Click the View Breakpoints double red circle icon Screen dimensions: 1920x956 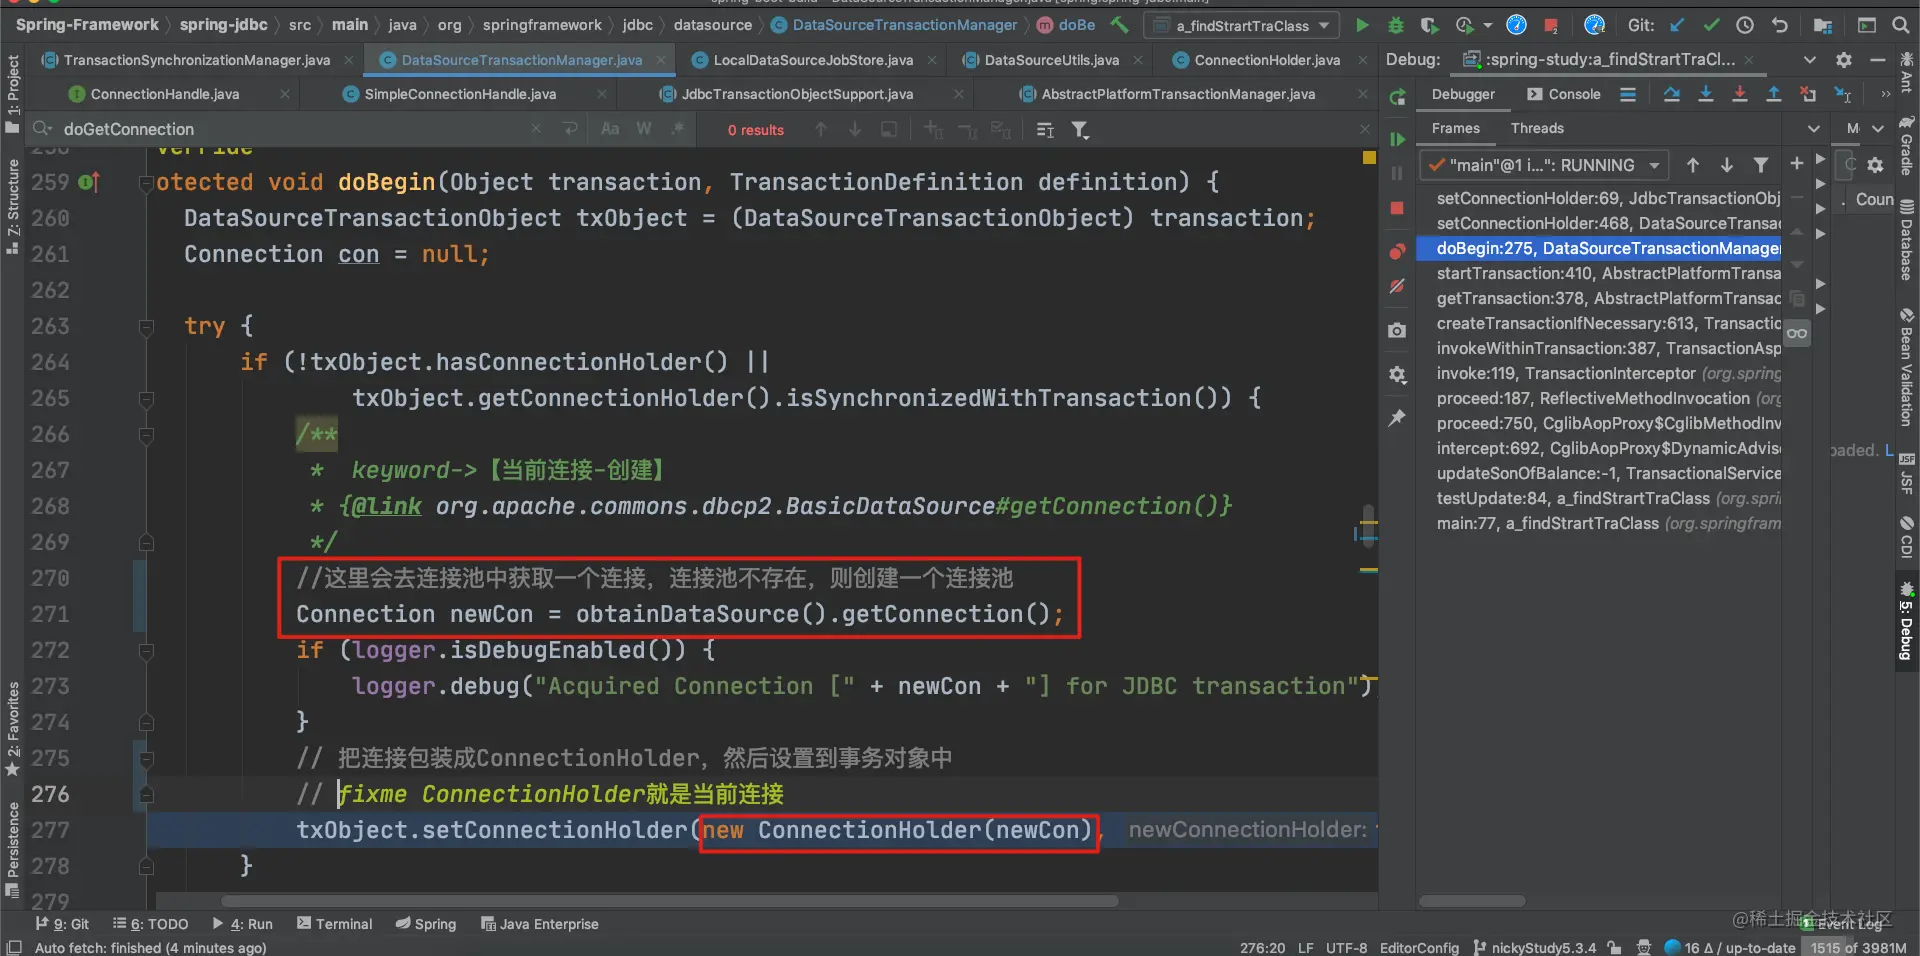pos(1397,251)
